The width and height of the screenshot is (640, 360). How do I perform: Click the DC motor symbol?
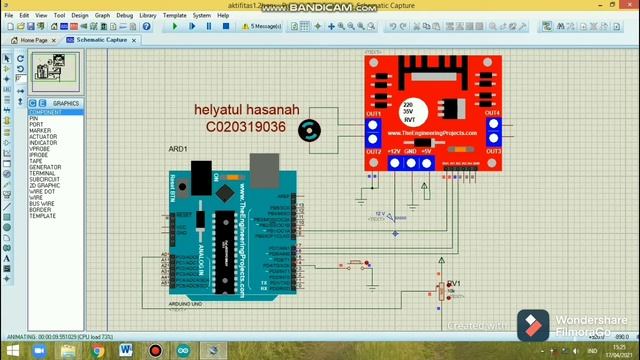309,131
